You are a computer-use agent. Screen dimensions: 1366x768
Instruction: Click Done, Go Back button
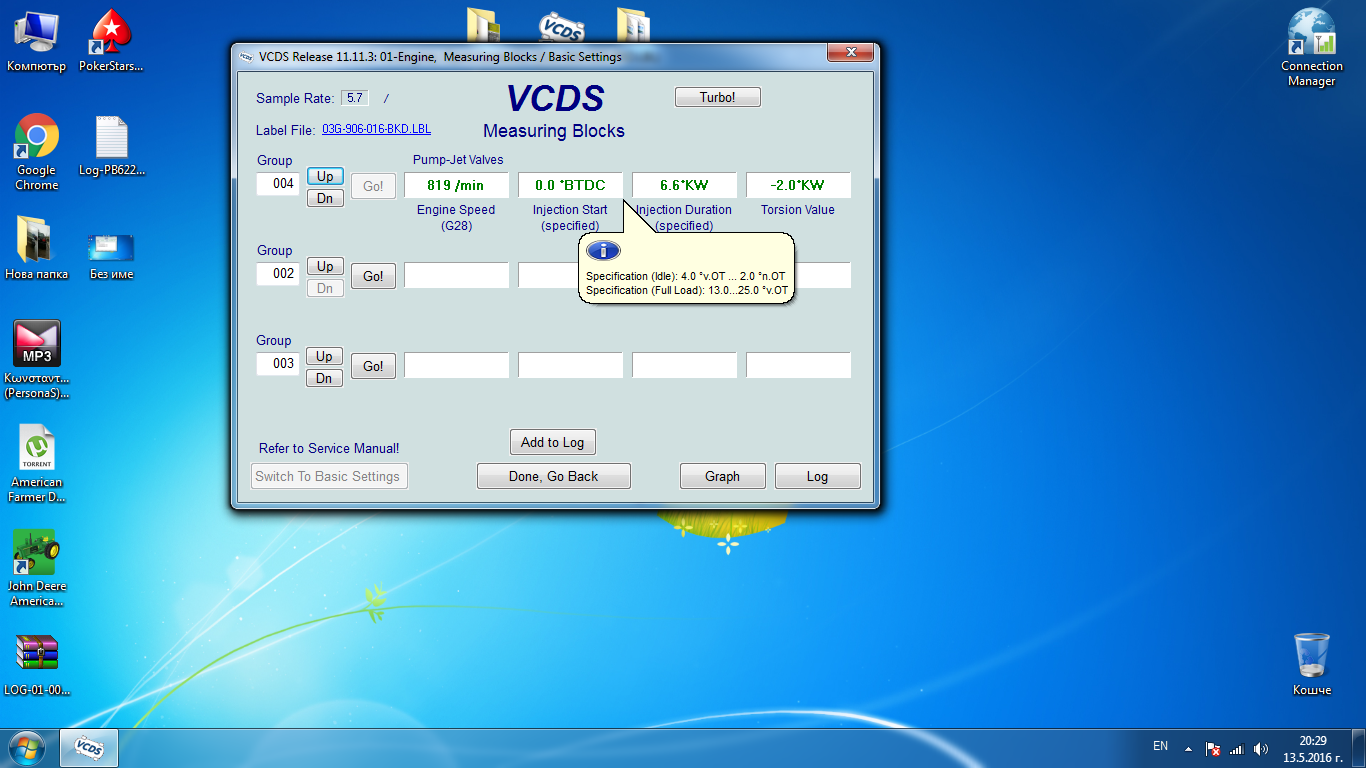[x=553, y=476]
